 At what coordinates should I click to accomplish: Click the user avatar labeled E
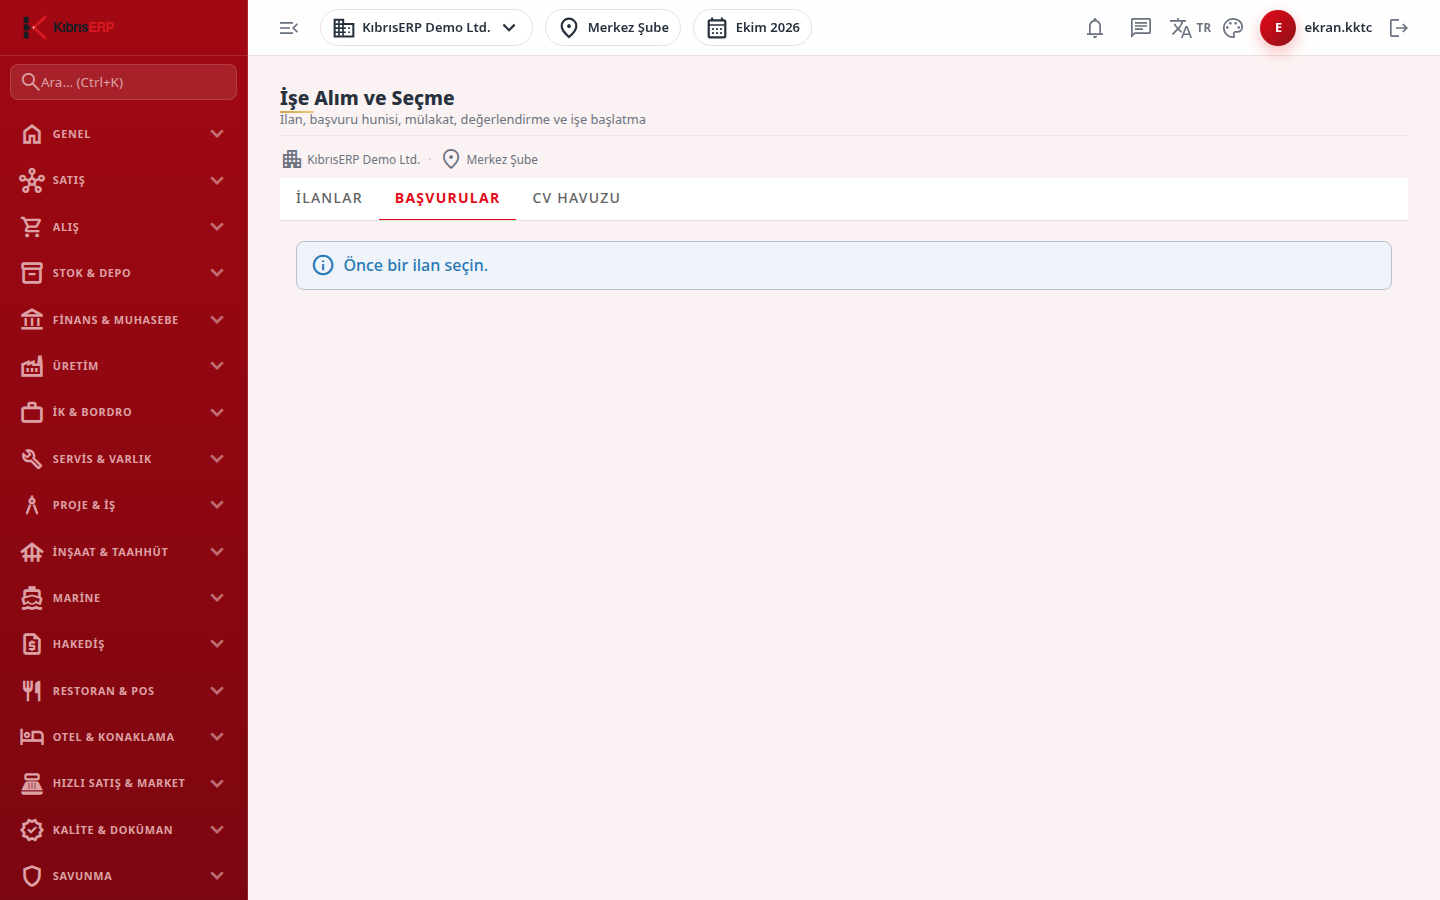(1278, 28)
